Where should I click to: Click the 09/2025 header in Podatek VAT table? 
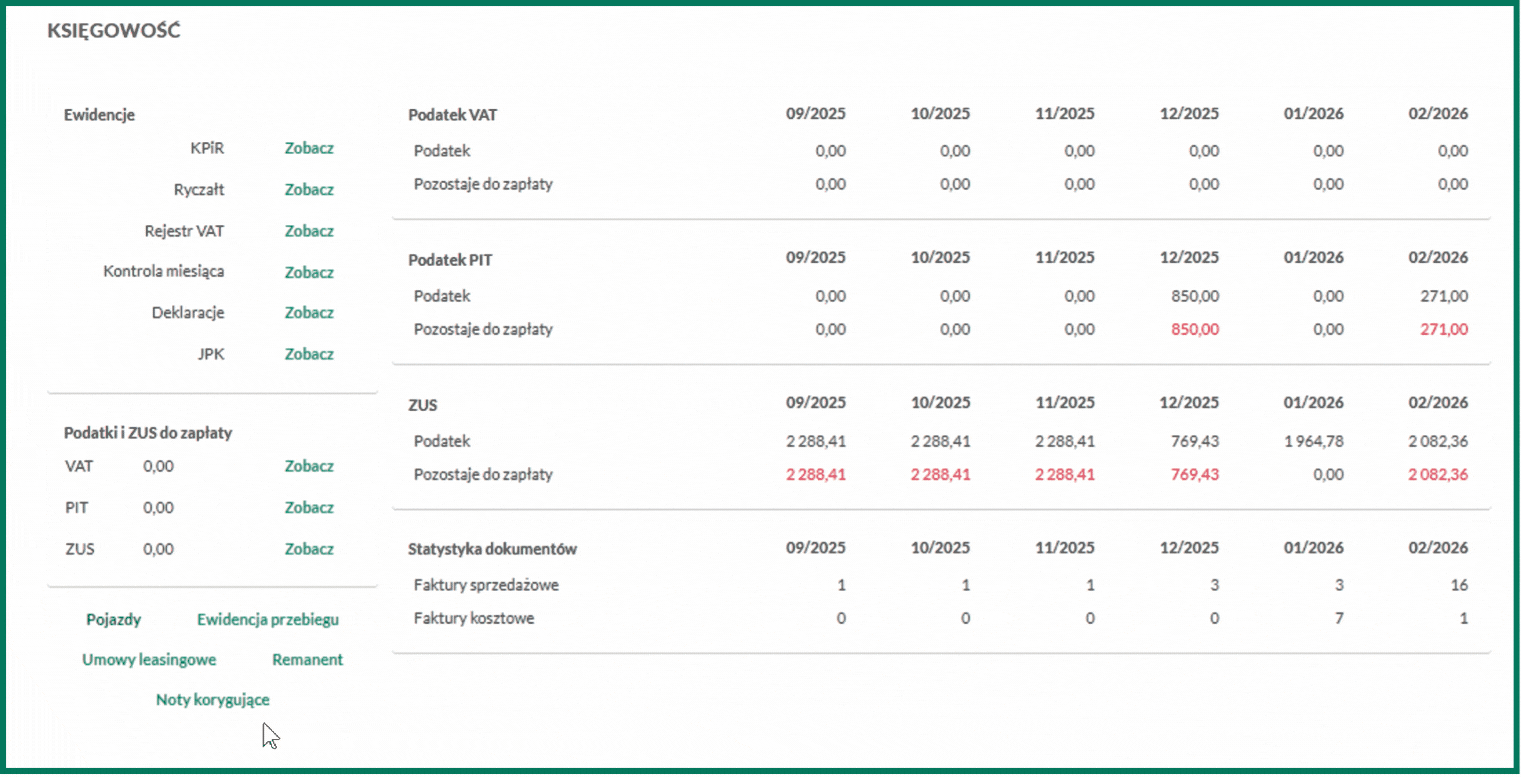(x=816, y=114)
